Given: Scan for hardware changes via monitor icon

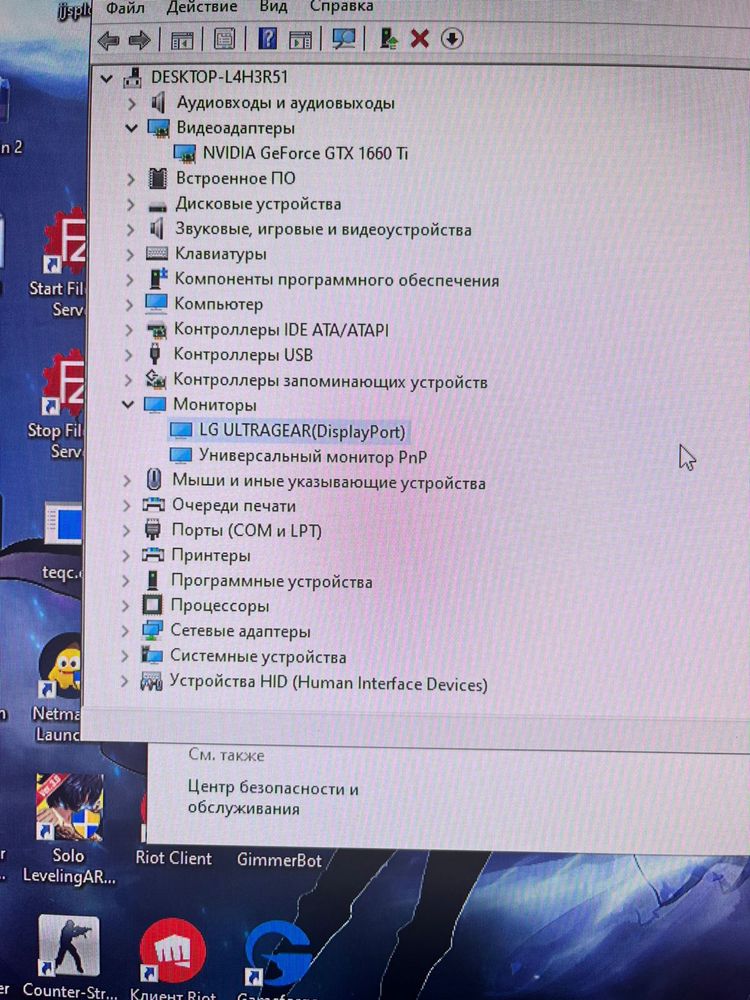Looking at the screenshot, I should [x=343, y=39].
